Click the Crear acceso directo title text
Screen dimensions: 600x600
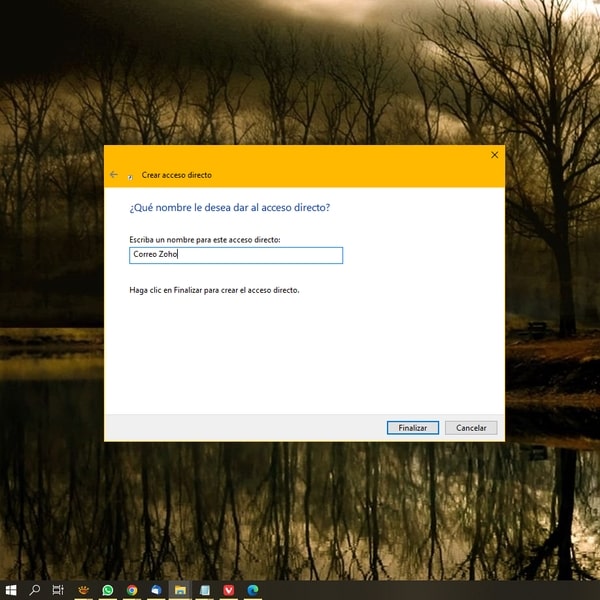176,175
